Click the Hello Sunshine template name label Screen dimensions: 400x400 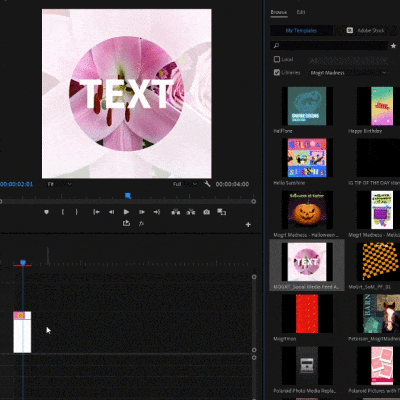(289, 183)
